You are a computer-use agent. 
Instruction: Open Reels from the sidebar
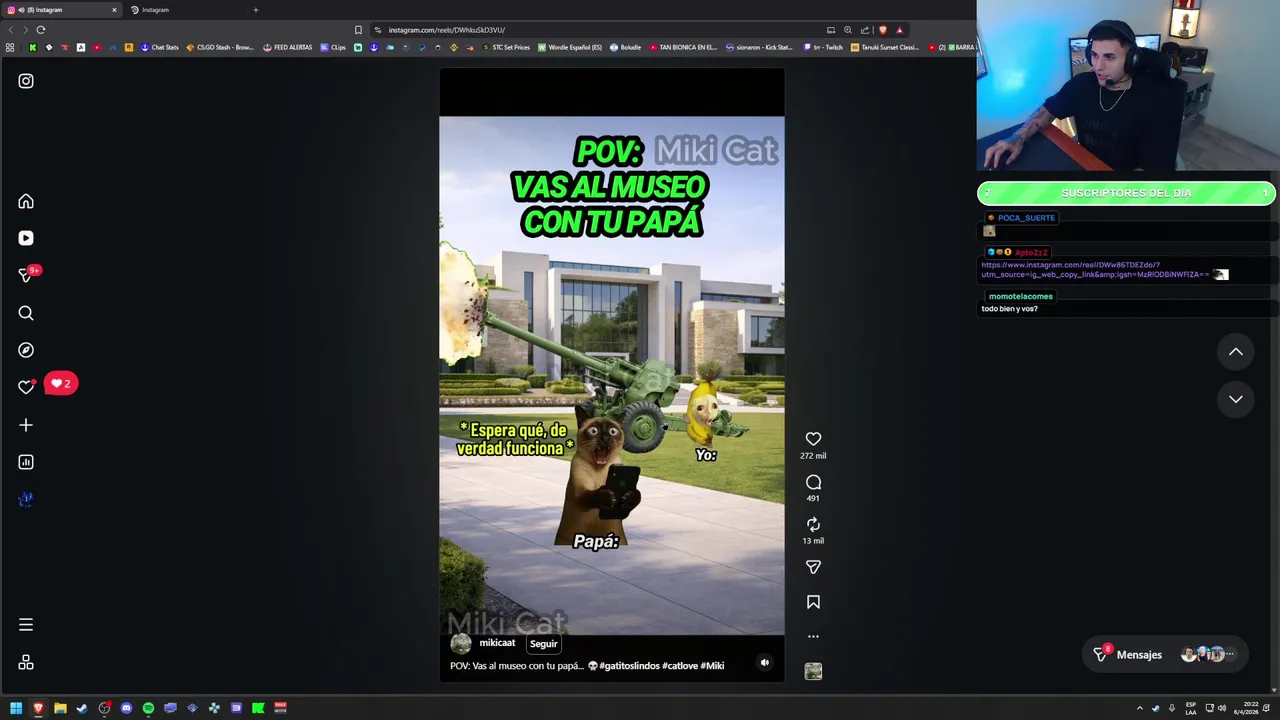point(26,238)
